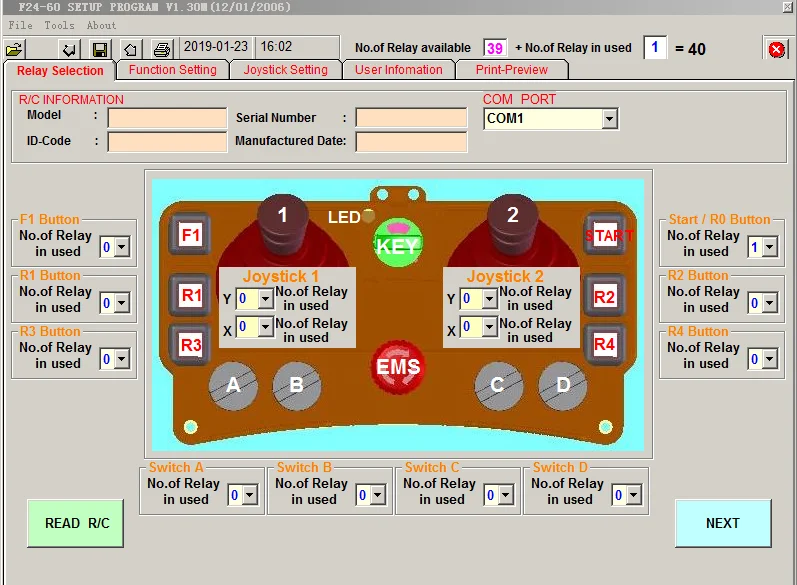Open Joystick 2 Y relay dropdown

(489, 299)
